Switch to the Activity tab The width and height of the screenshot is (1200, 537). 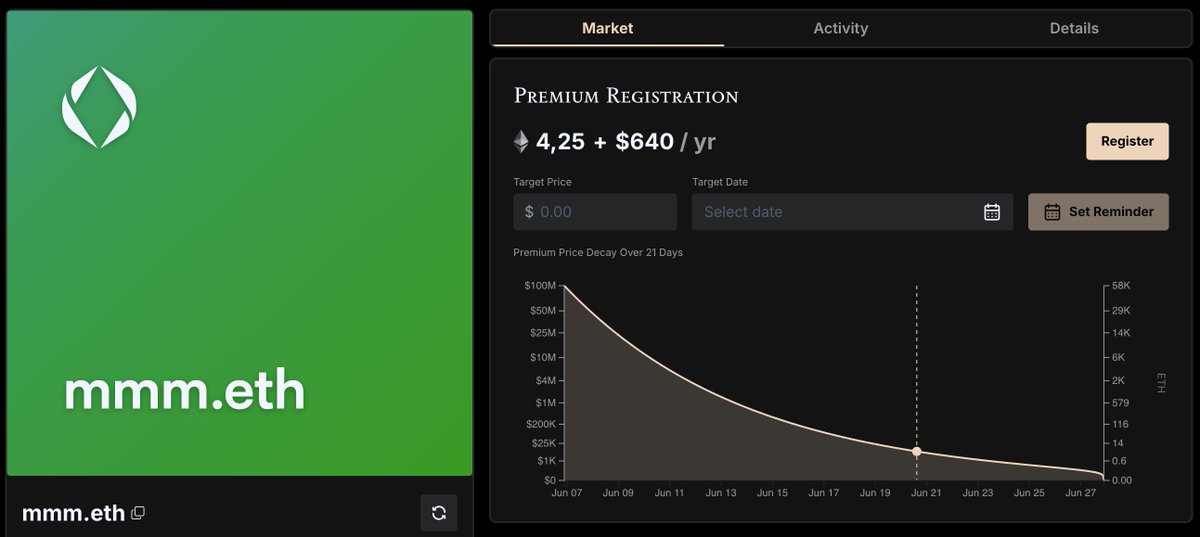tap(840, 28)
